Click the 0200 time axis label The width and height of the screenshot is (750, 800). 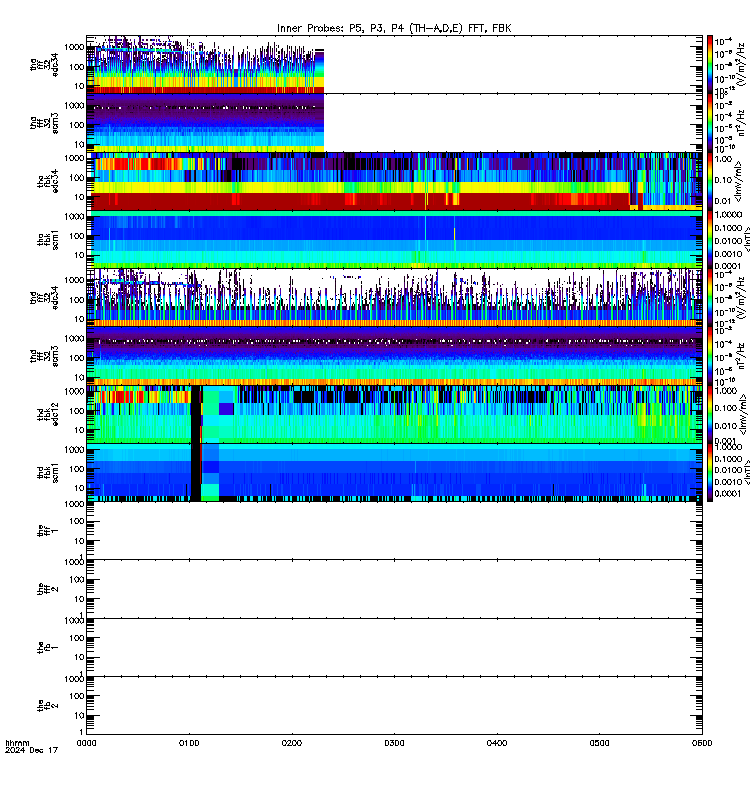[291, 743]
